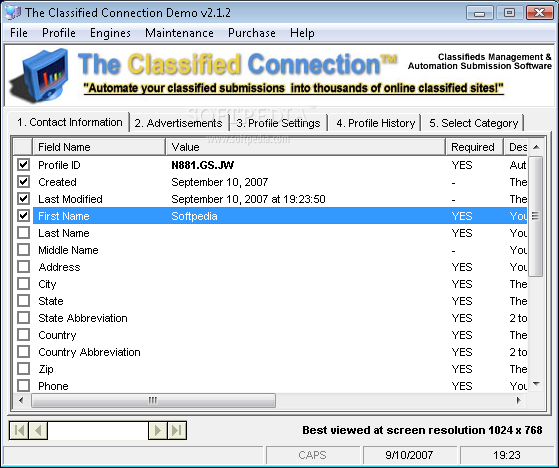Select the Last Name row label
The height and width of the screenshot is (468, 559).
pyautogui.click(x=64, y=233)
